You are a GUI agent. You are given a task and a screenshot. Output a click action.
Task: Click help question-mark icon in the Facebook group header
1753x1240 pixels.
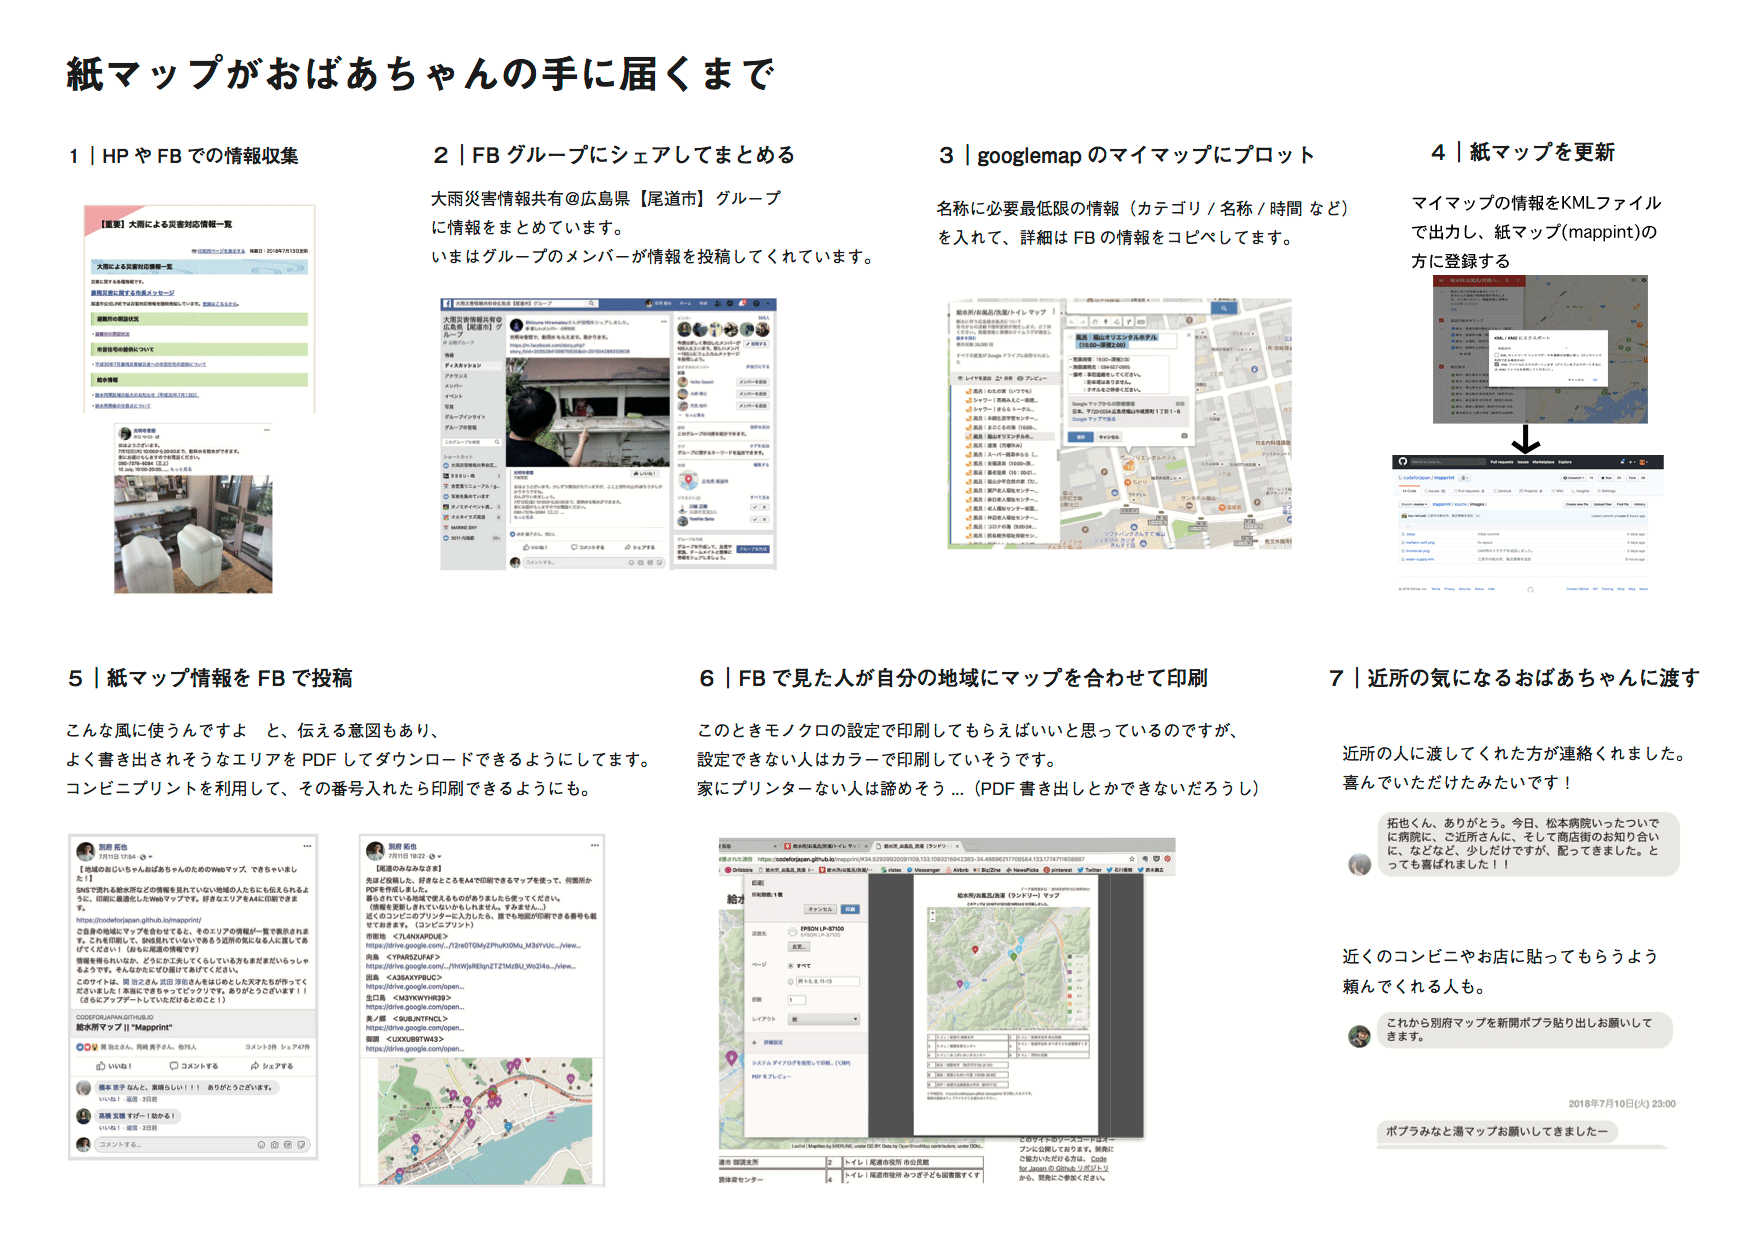(756, 303)
